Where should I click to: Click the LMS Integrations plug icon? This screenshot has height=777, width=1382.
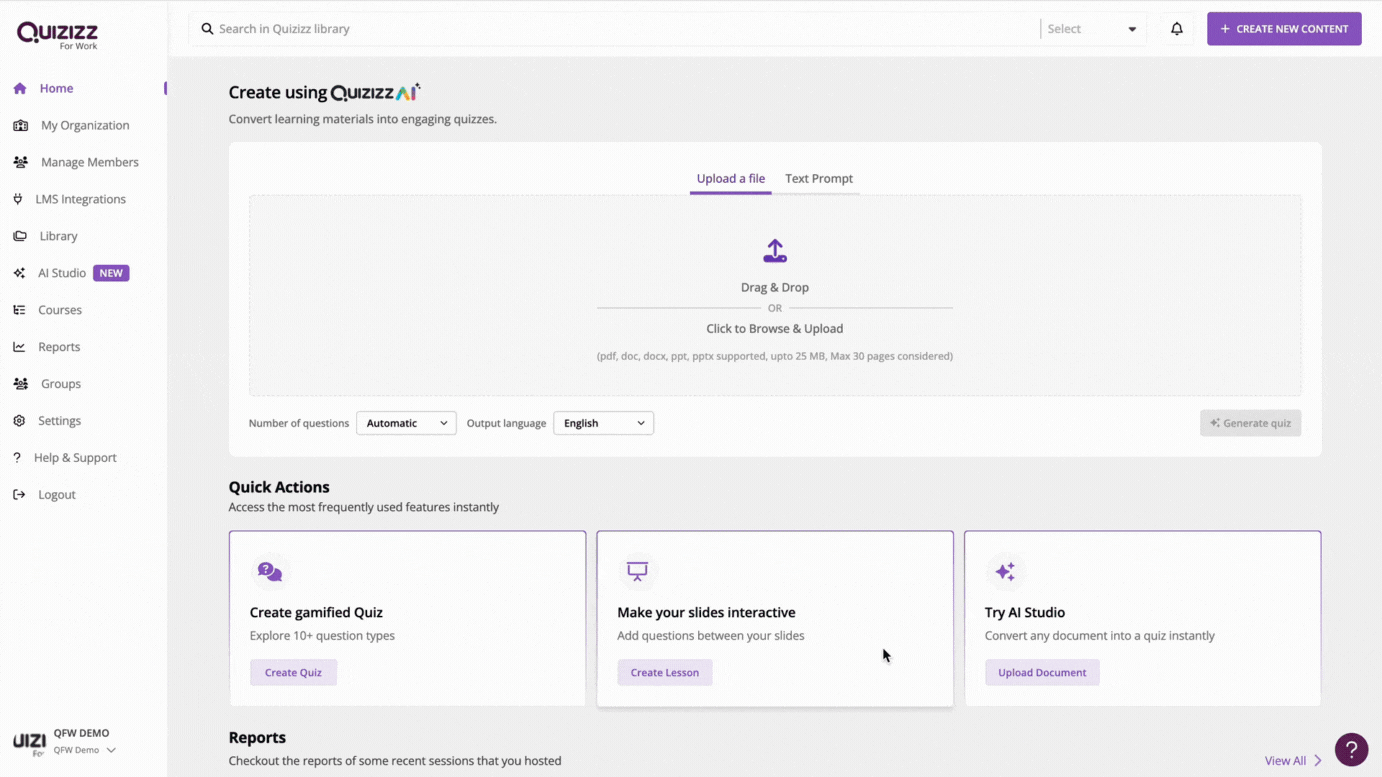pos(18,199)
